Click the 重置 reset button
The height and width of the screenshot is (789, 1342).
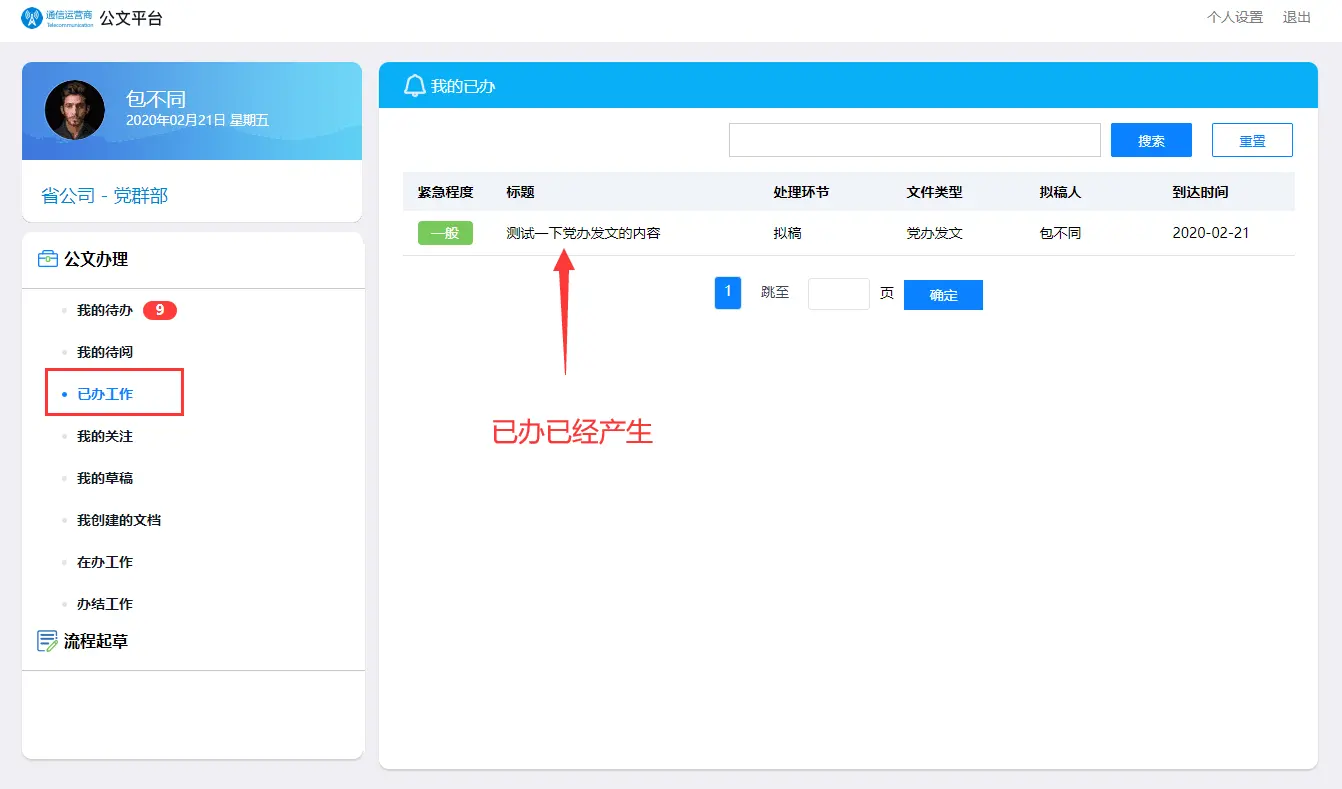coord(1252,140)
